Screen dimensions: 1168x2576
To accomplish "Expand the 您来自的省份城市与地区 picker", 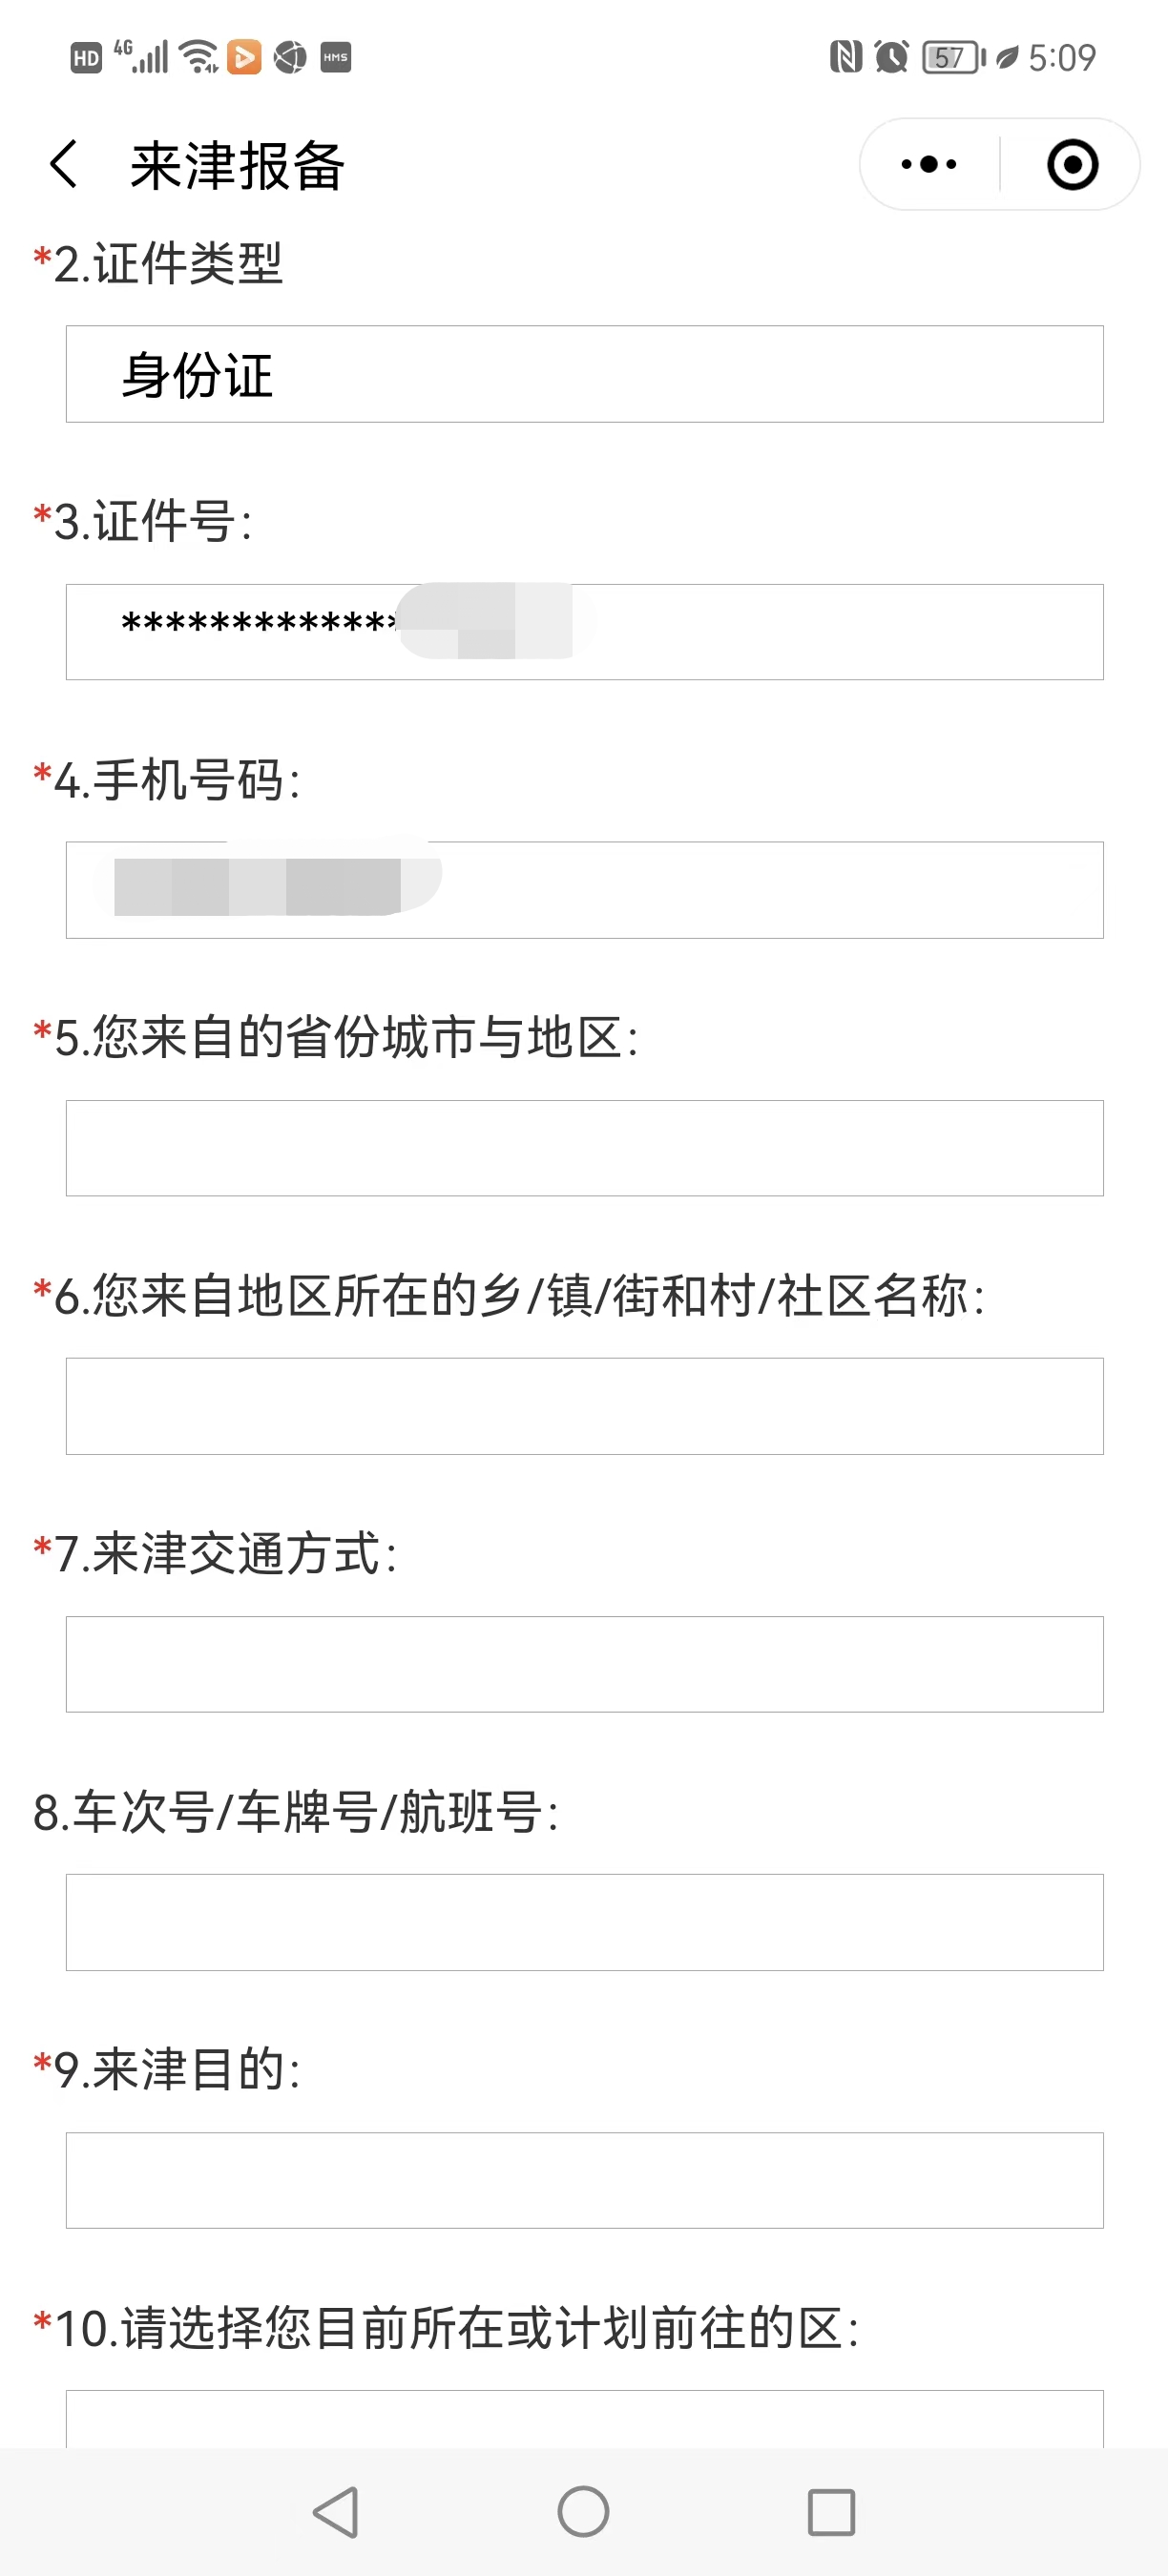I will [x=584, y=1148].
